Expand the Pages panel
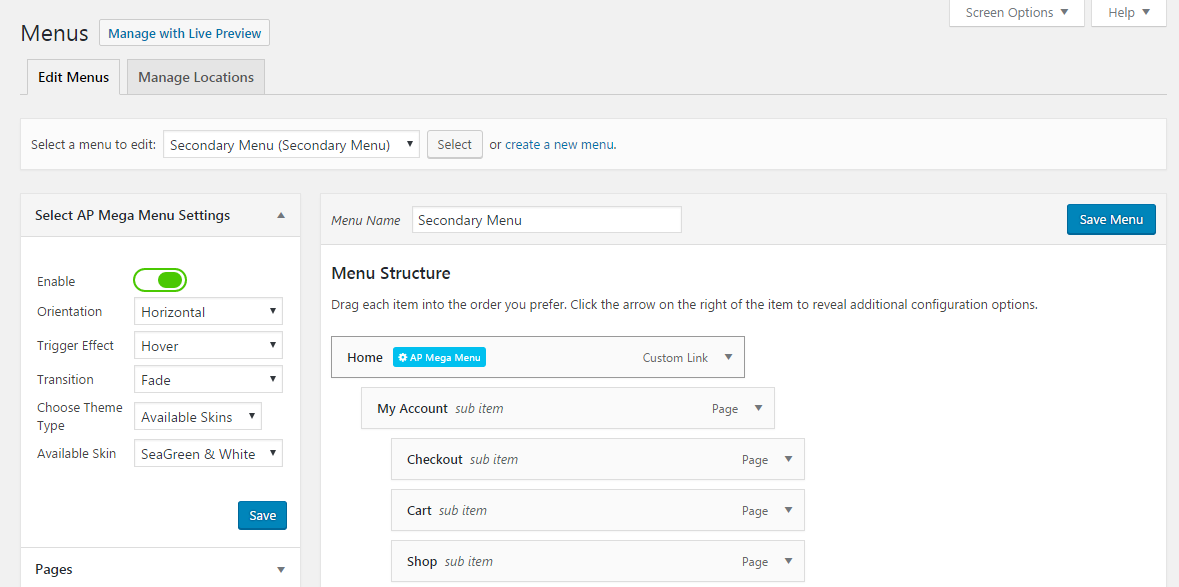Viewport: 1179px width, 587px height. (281, 570)
